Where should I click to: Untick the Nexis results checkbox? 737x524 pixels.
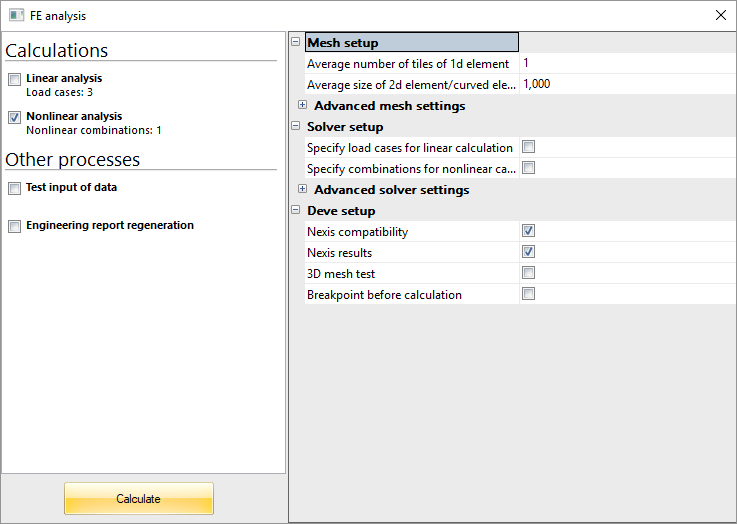tap(528, 252)
